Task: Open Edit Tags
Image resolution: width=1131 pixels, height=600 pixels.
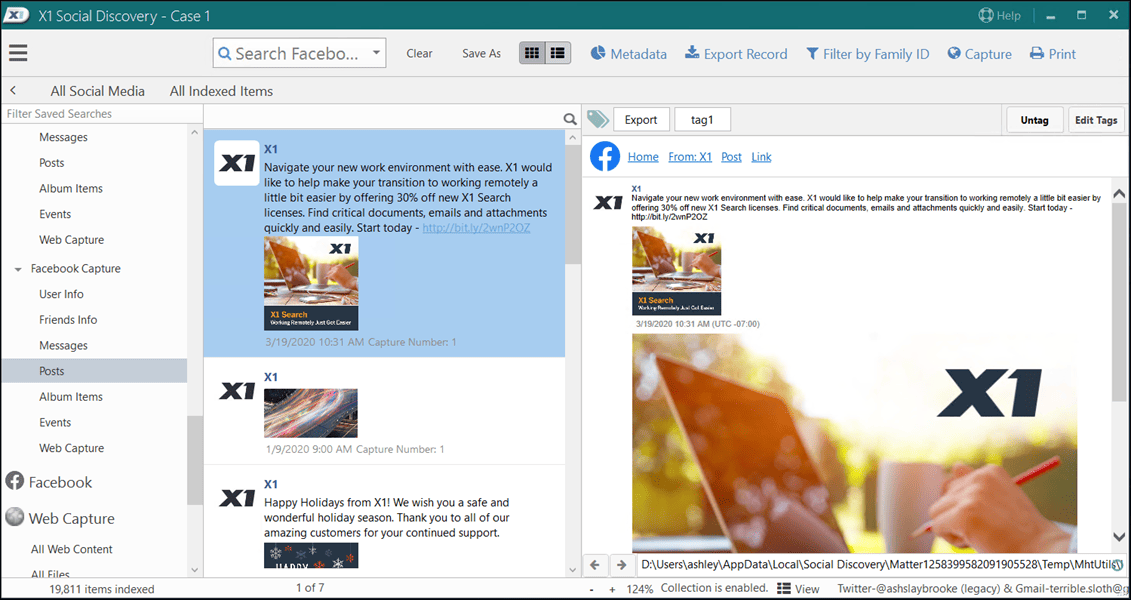Action: point(1096,120)
